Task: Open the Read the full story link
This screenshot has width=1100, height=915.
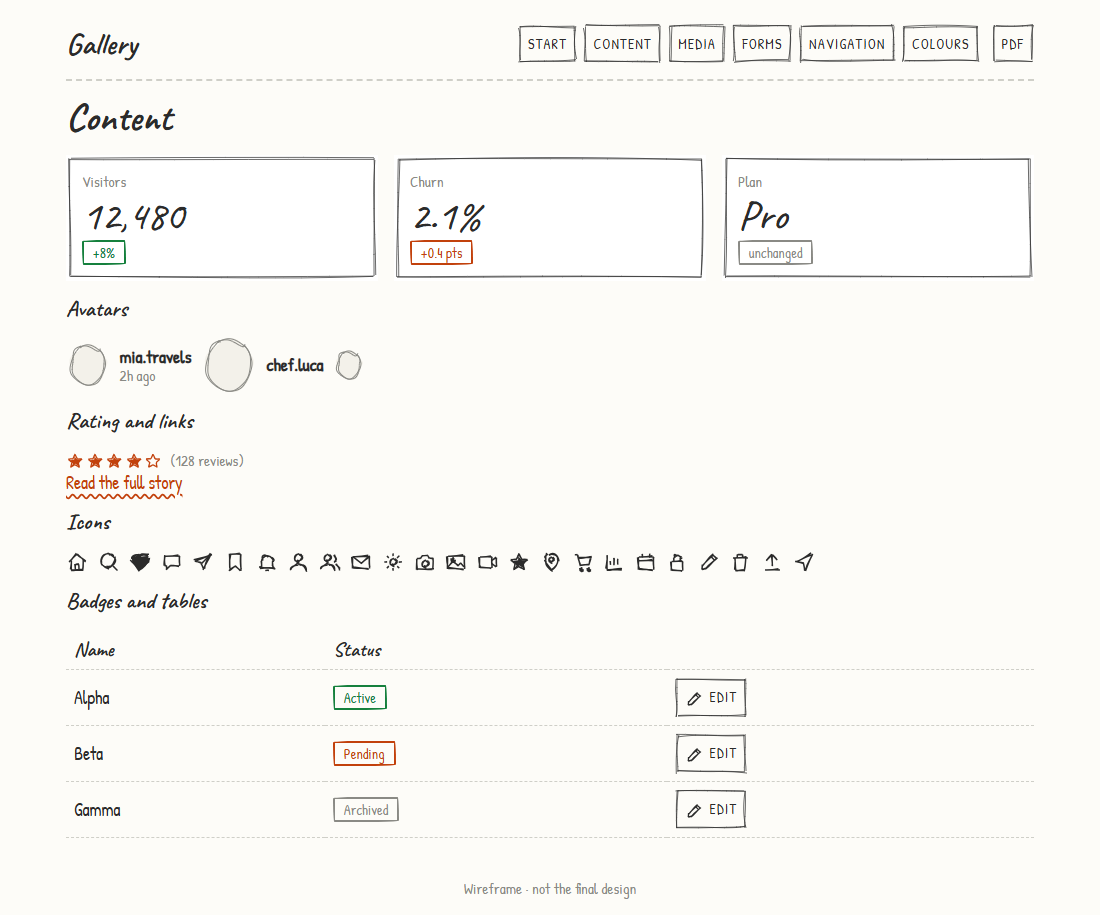Action: coord(124,483)
